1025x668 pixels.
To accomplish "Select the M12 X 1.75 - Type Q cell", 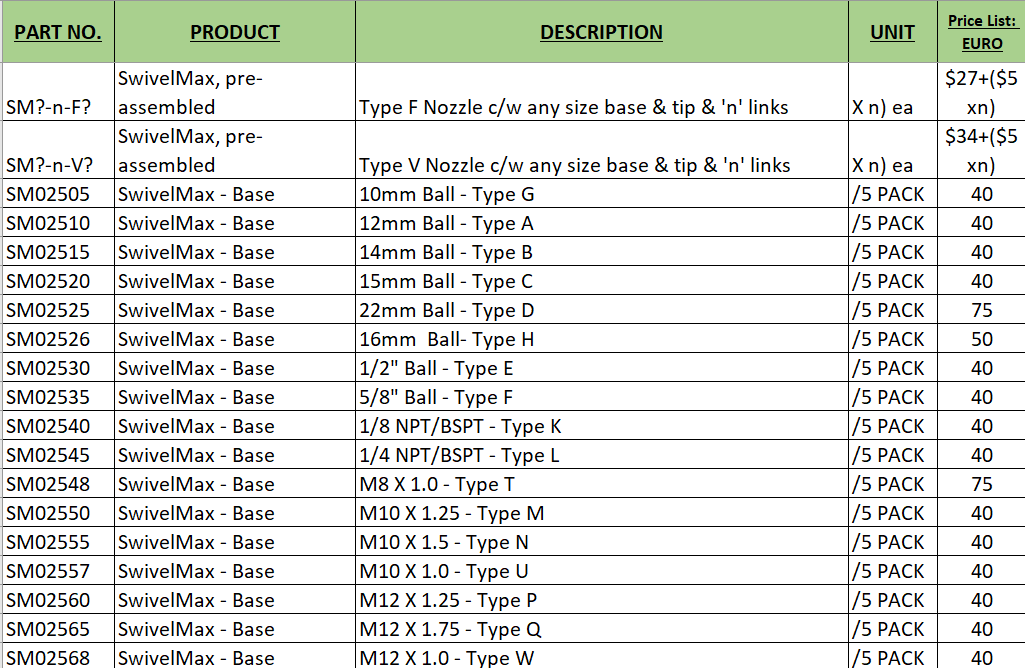I will coord(601,629).
